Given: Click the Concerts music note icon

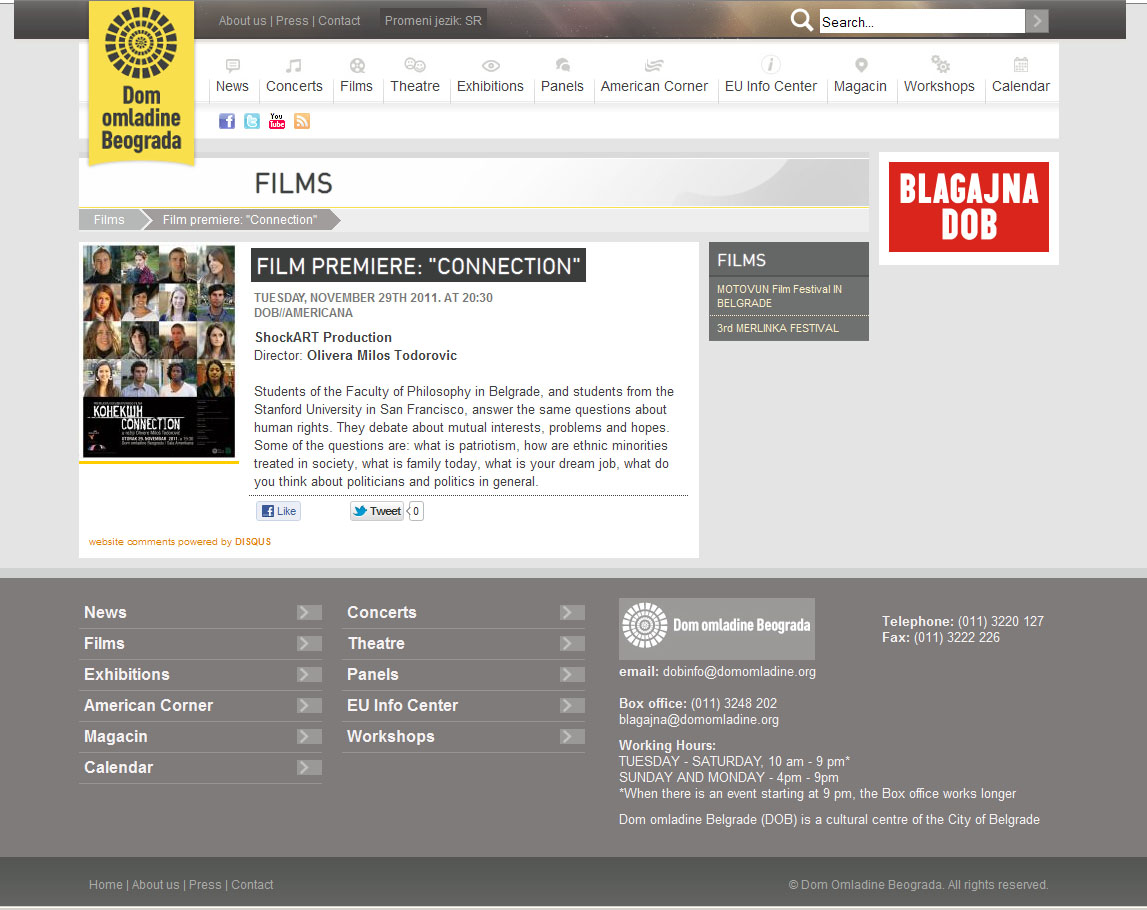Looking at the screenshot, I should click(x=293, y=66).
